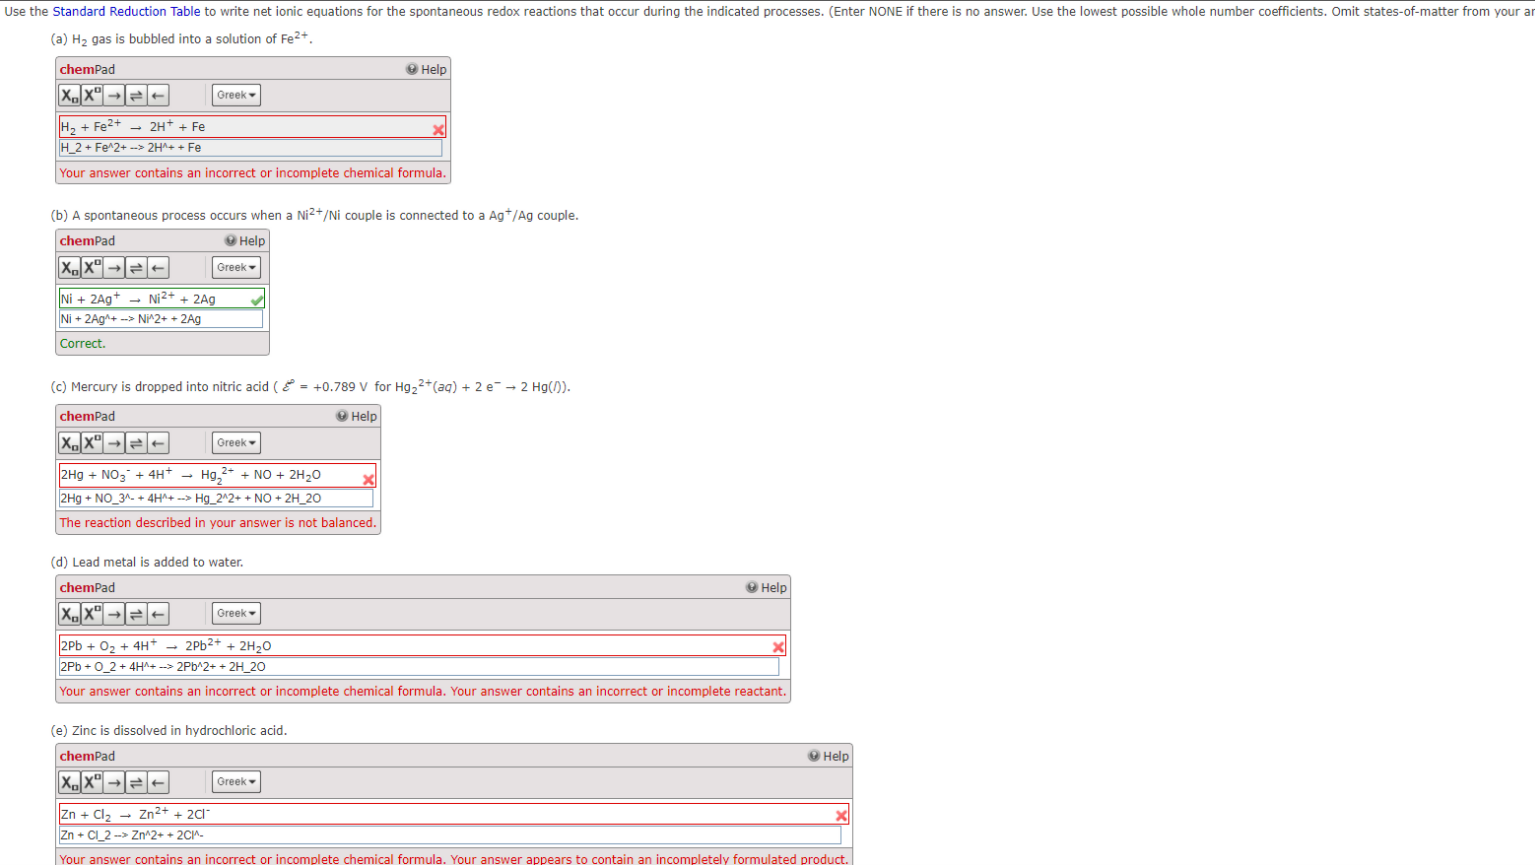Screen dimensions: 1535x865
Task: Click the green checkmark beside the Ni equation
Action: pos(256,298)
